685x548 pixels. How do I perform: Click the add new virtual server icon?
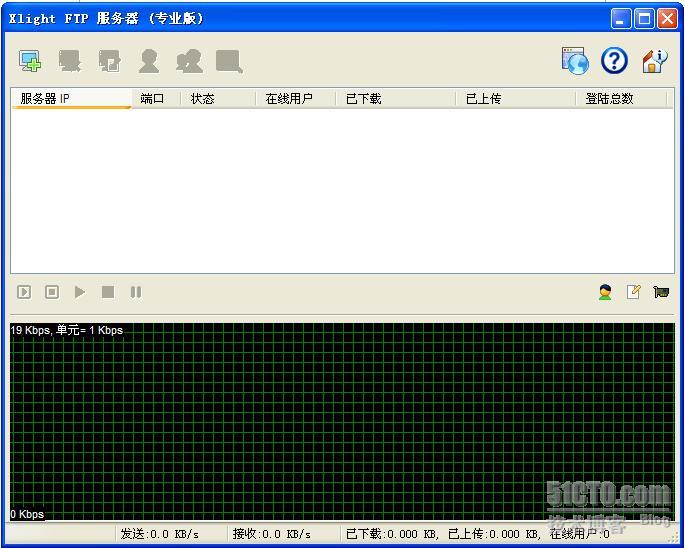point(30,61)
